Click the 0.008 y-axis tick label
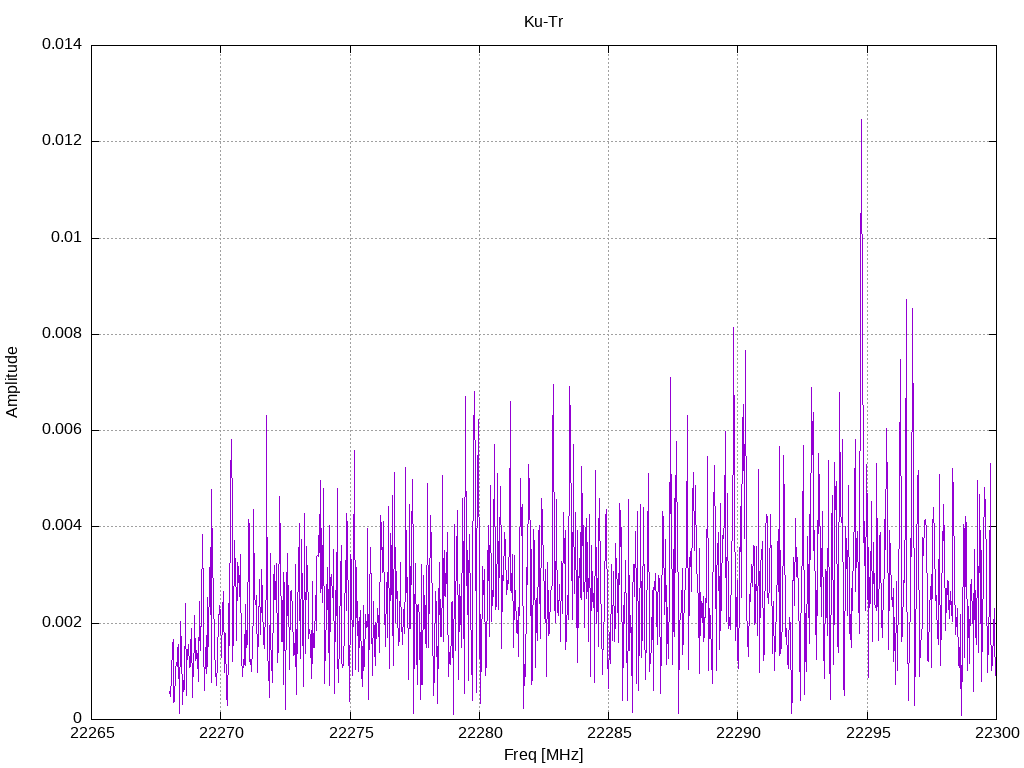The height and width of the screenshot is (768, 1024). click(x=61, y=334)
